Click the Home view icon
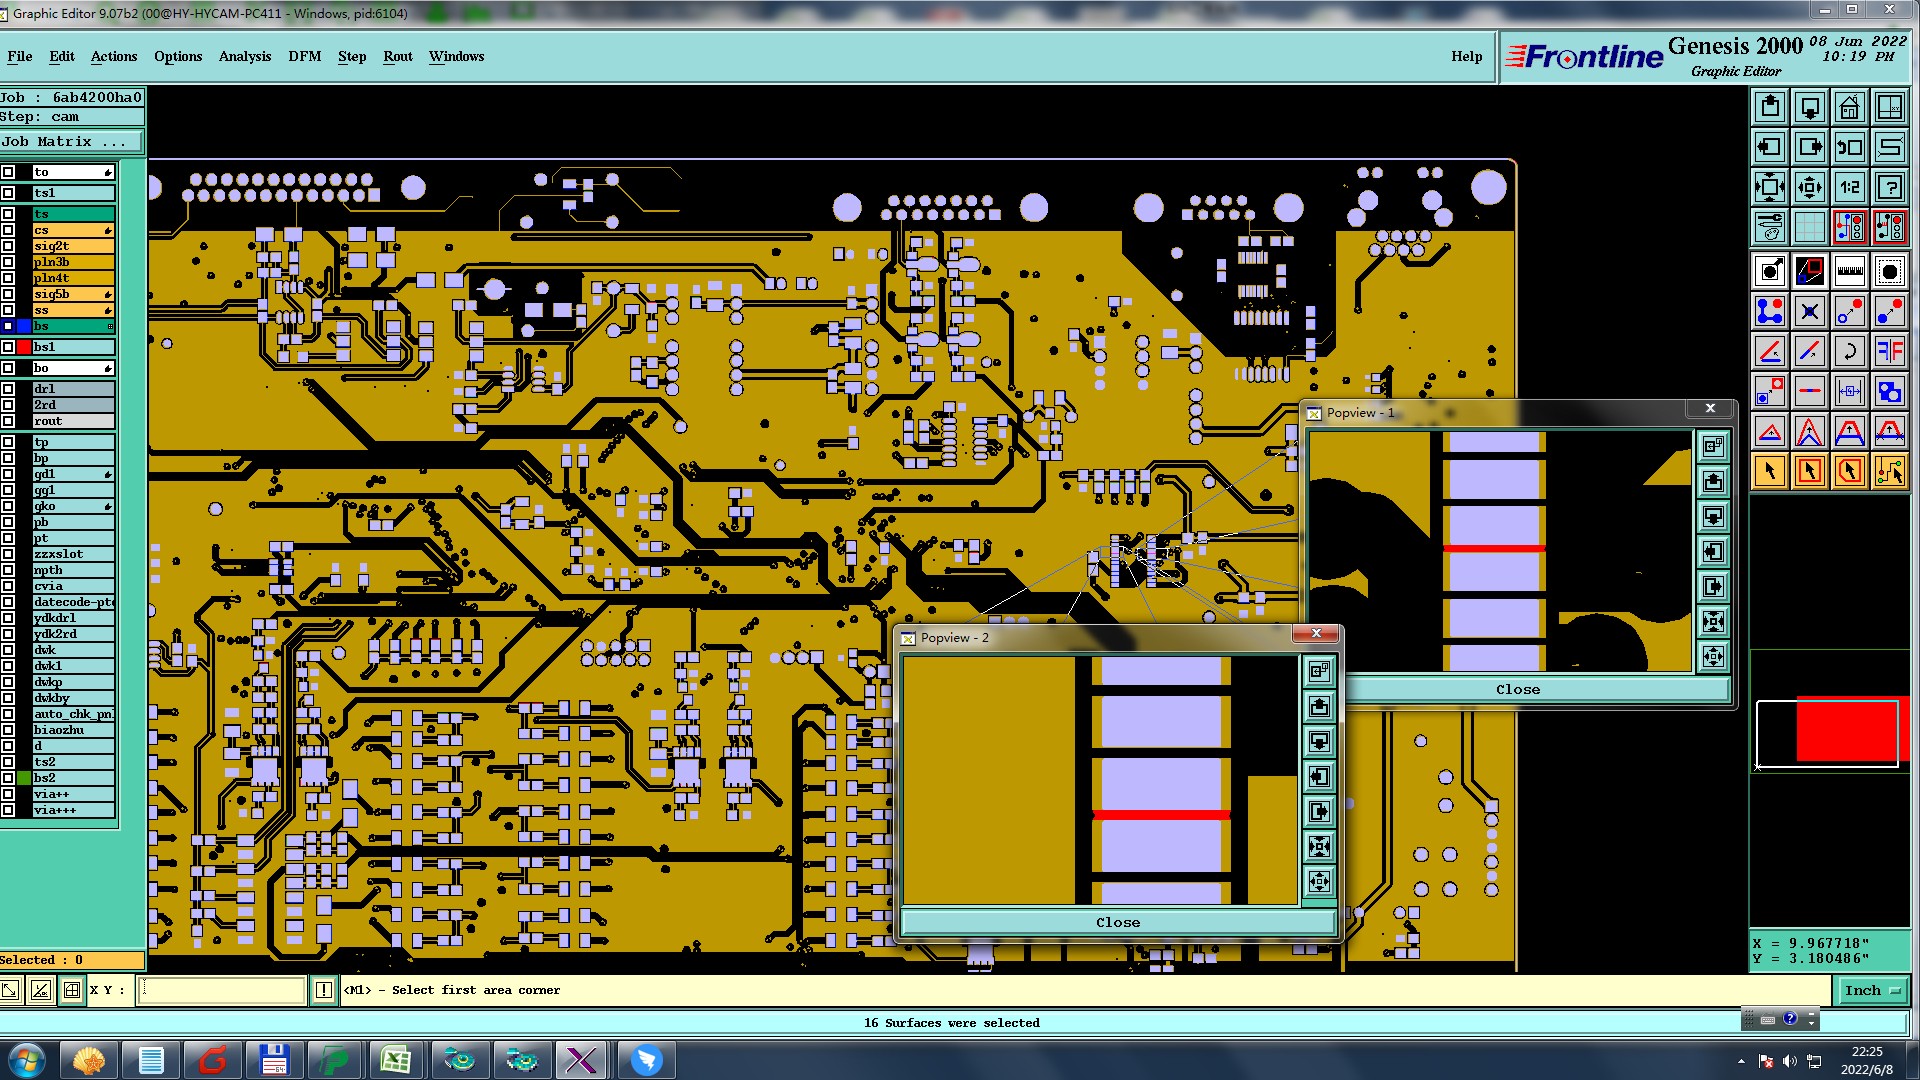Viewport: 1920px width, 1080px height. (x=1849, y=107)
